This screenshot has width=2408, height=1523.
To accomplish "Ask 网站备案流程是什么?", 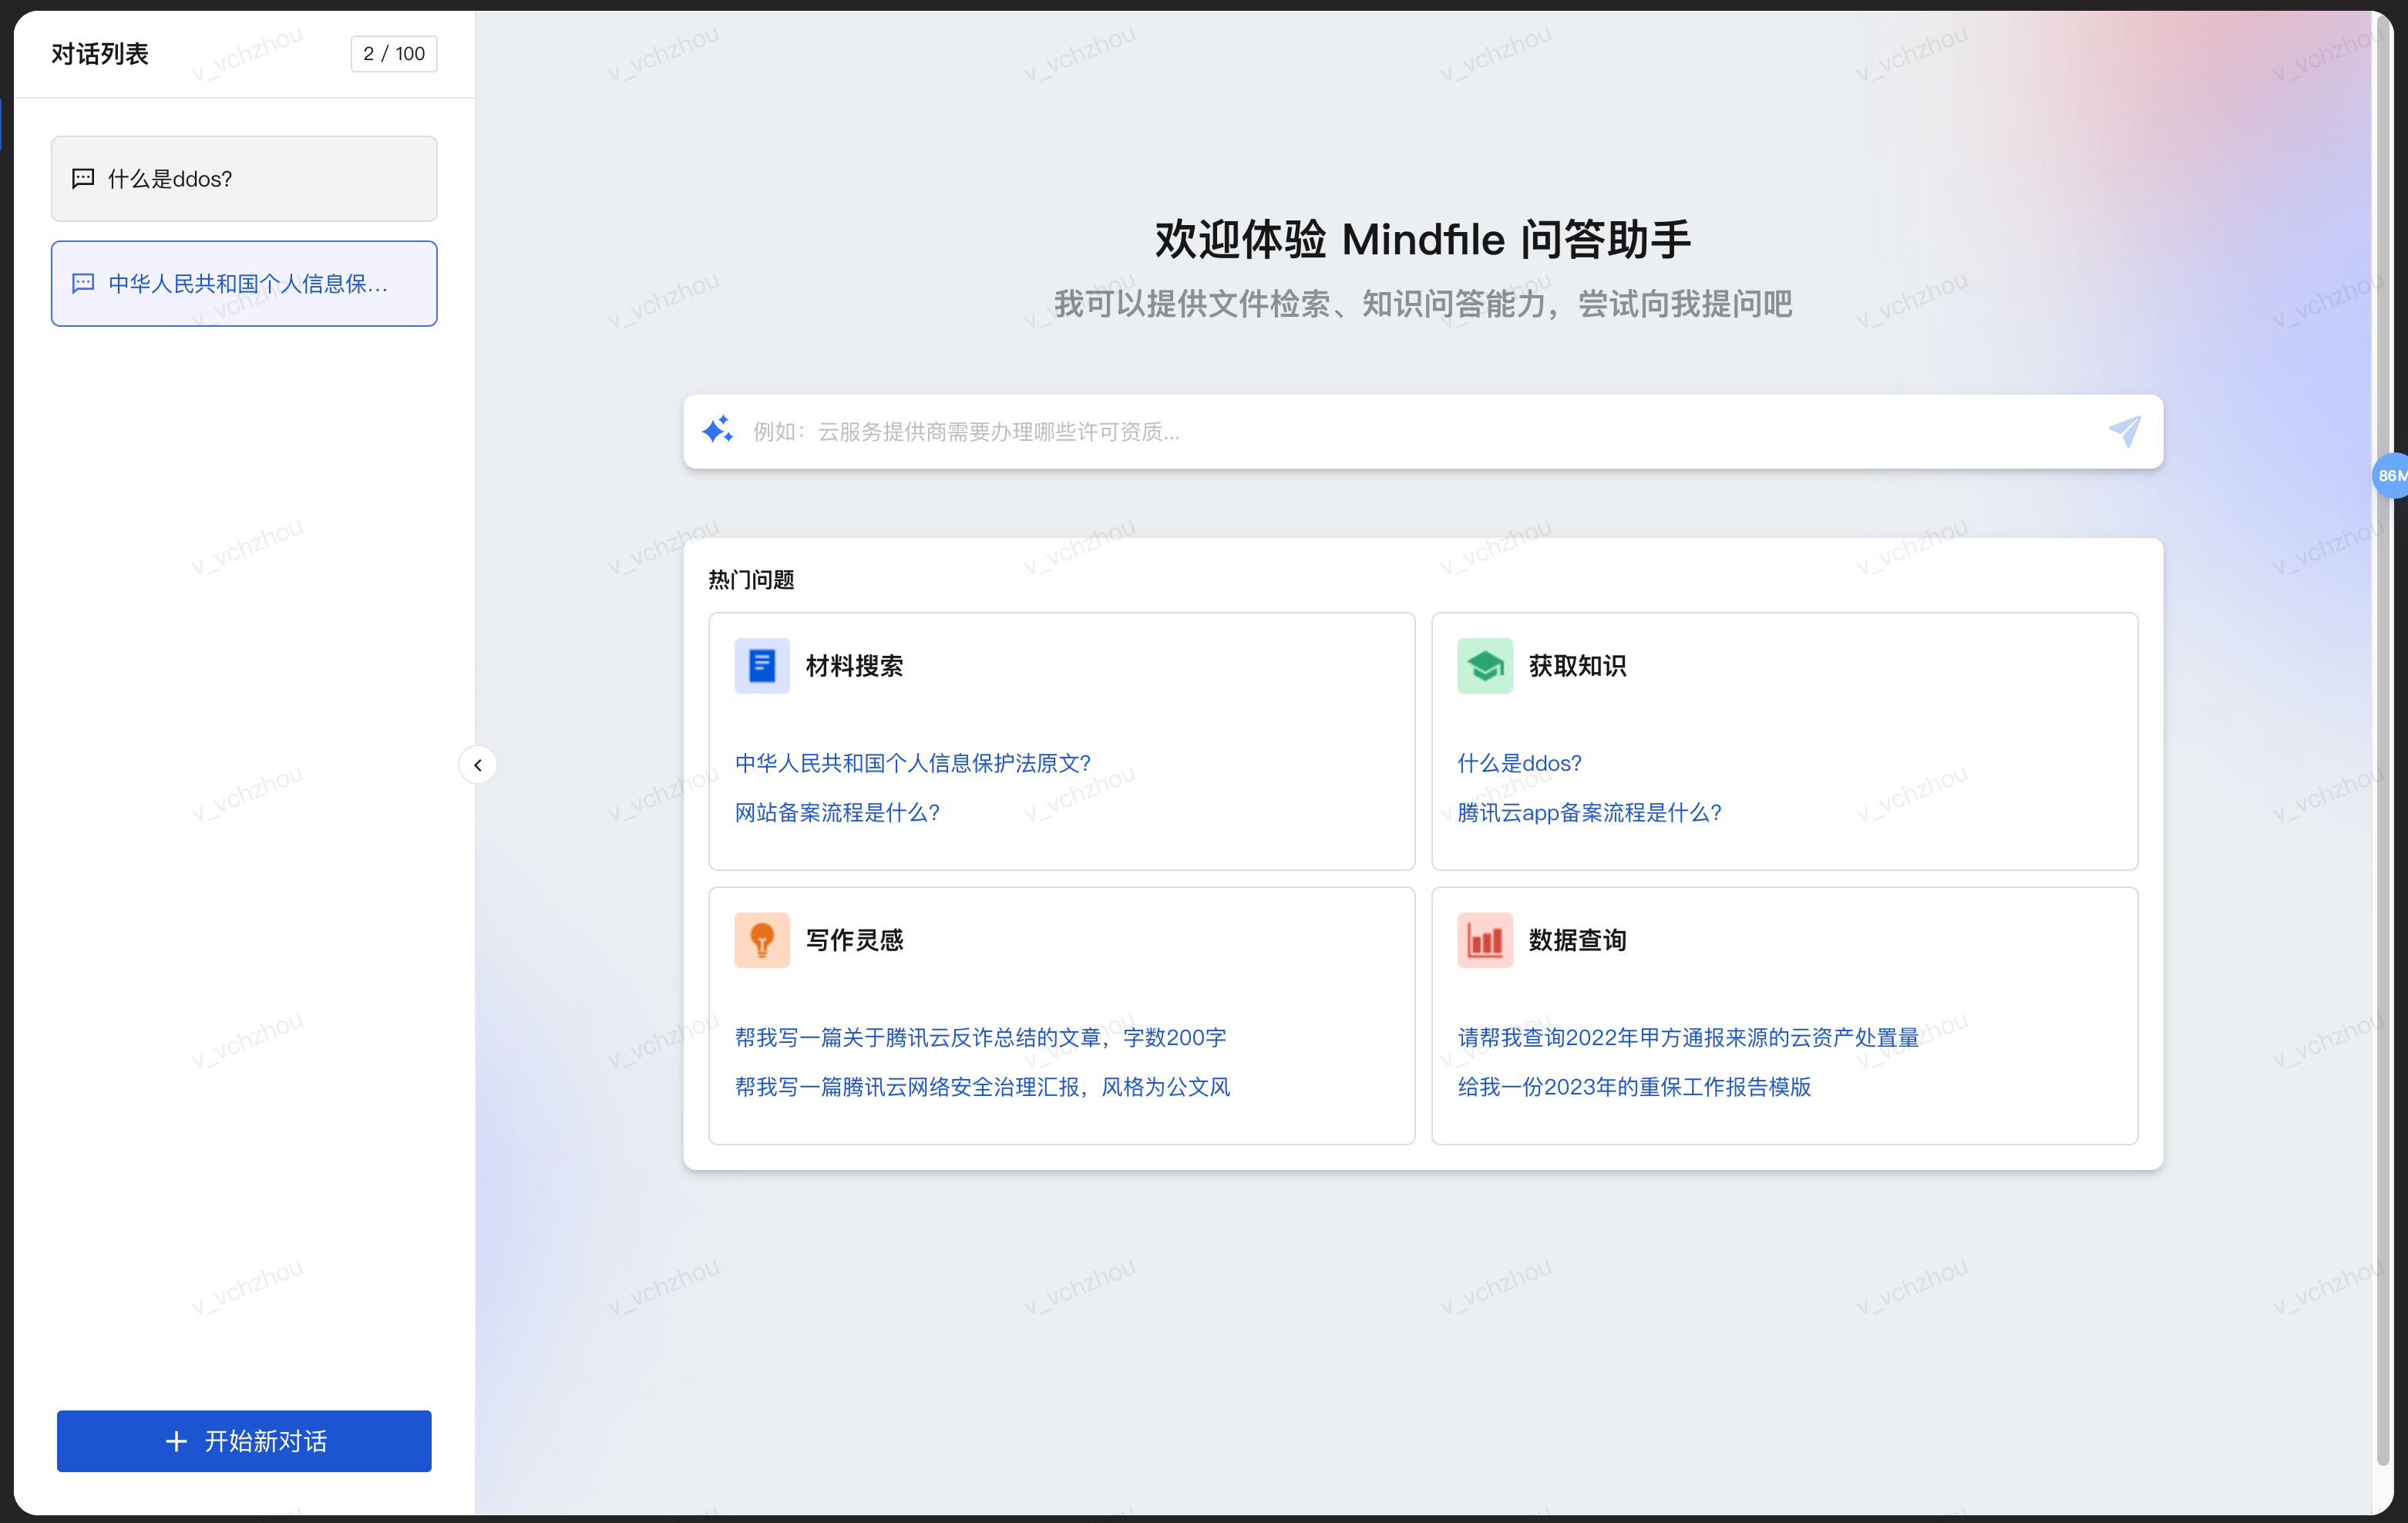I will pos(837,812).
